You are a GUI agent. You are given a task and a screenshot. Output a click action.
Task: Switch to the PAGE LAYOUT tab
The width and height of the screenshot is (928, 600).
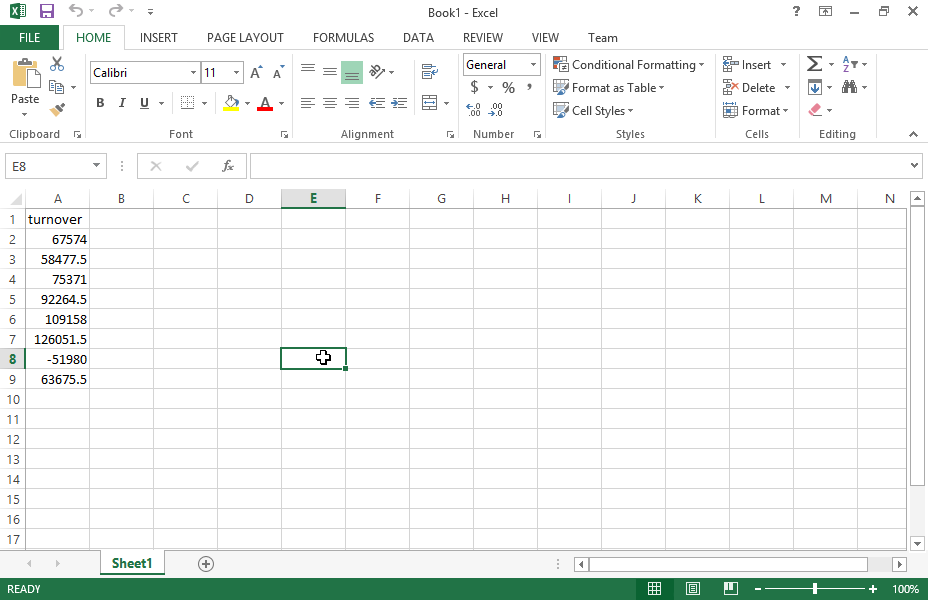click(245, 38)
